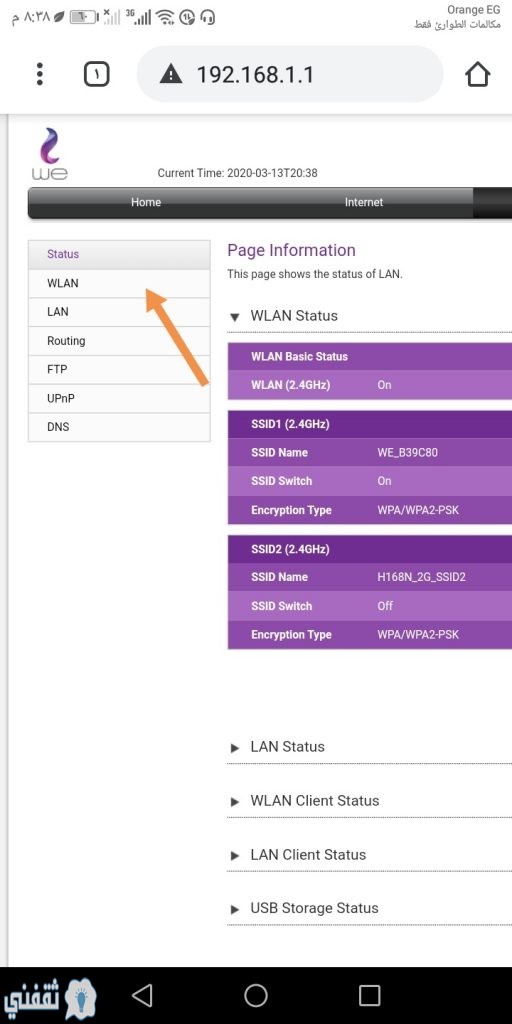Open the DNS sidebar item
512x1024 pixels.
(120, 427)
